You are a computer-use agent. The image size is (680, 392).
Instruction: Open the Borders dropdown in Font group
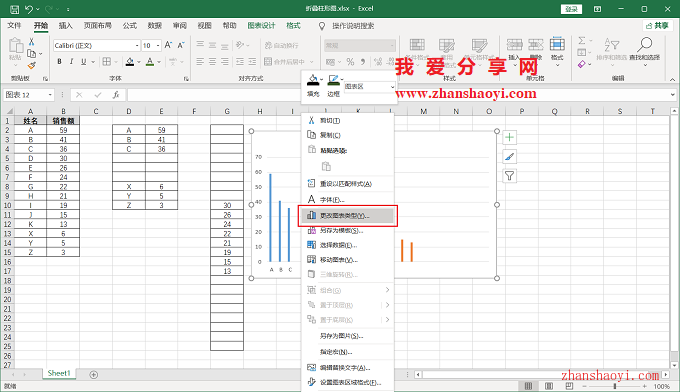click(x=116, y=62)
